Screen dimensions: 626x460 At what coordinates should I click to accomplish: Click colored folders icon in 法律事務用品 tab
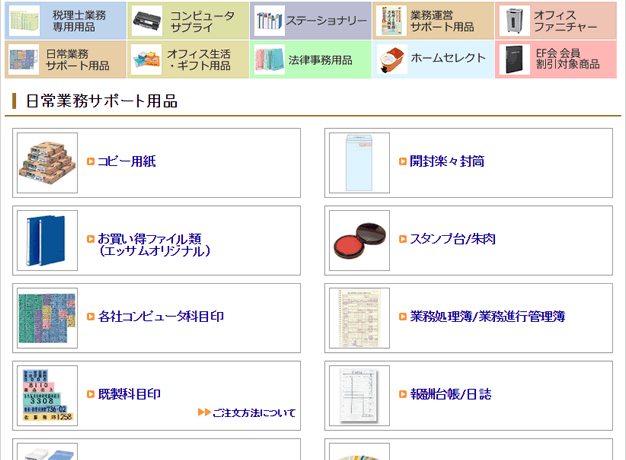(x=269, y=59)
